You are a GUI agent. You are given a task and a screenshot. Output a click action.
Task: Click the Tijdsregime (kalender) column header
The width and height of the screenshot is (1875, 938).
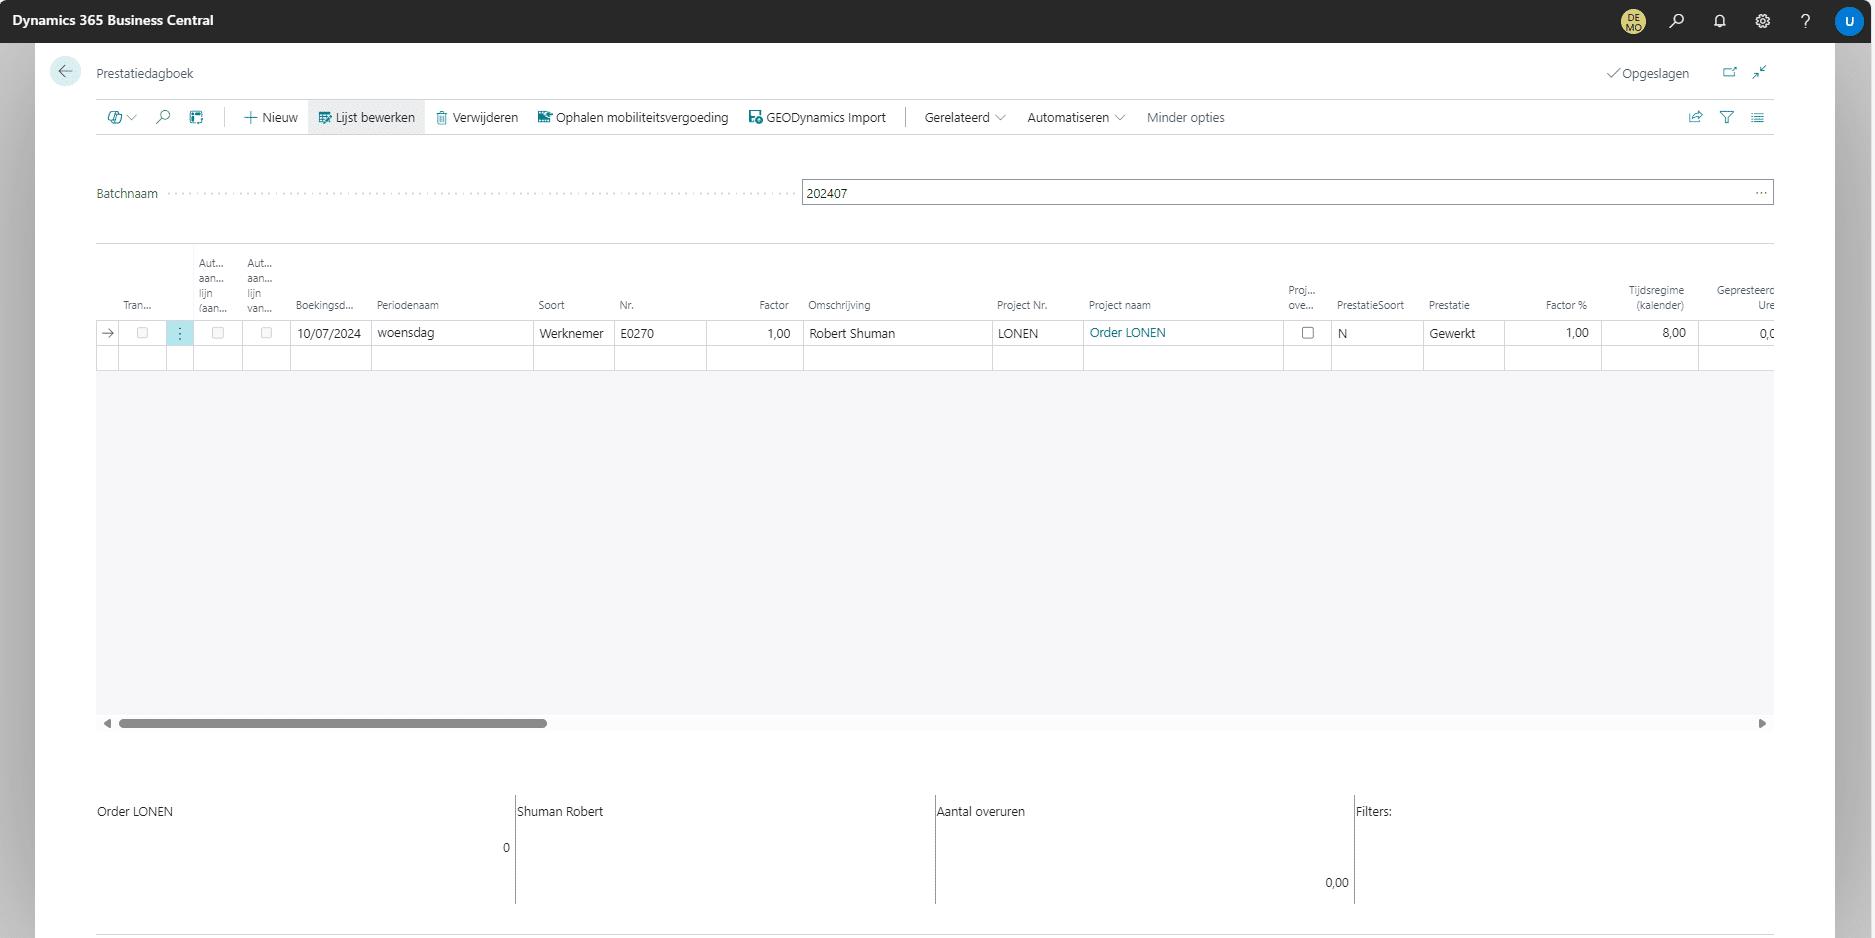point(1657,298)
